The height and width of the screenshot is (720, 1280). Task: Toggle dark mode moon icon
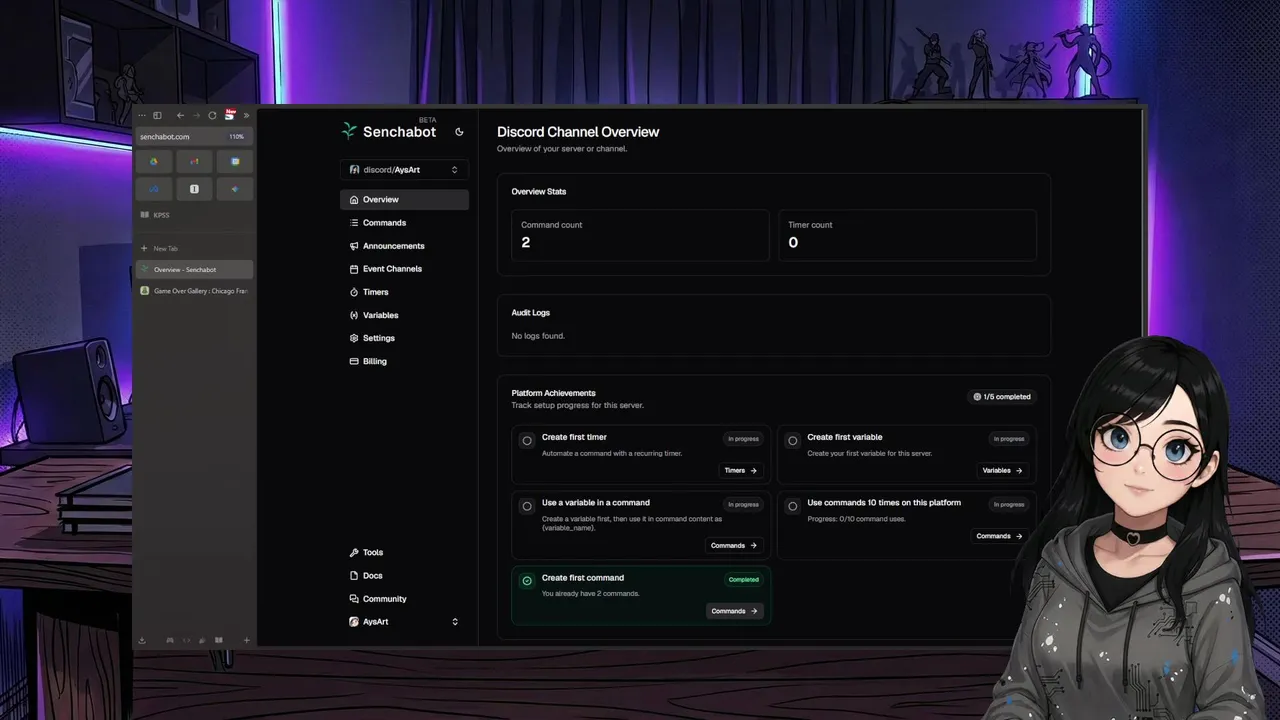click(x=459, y=132)
